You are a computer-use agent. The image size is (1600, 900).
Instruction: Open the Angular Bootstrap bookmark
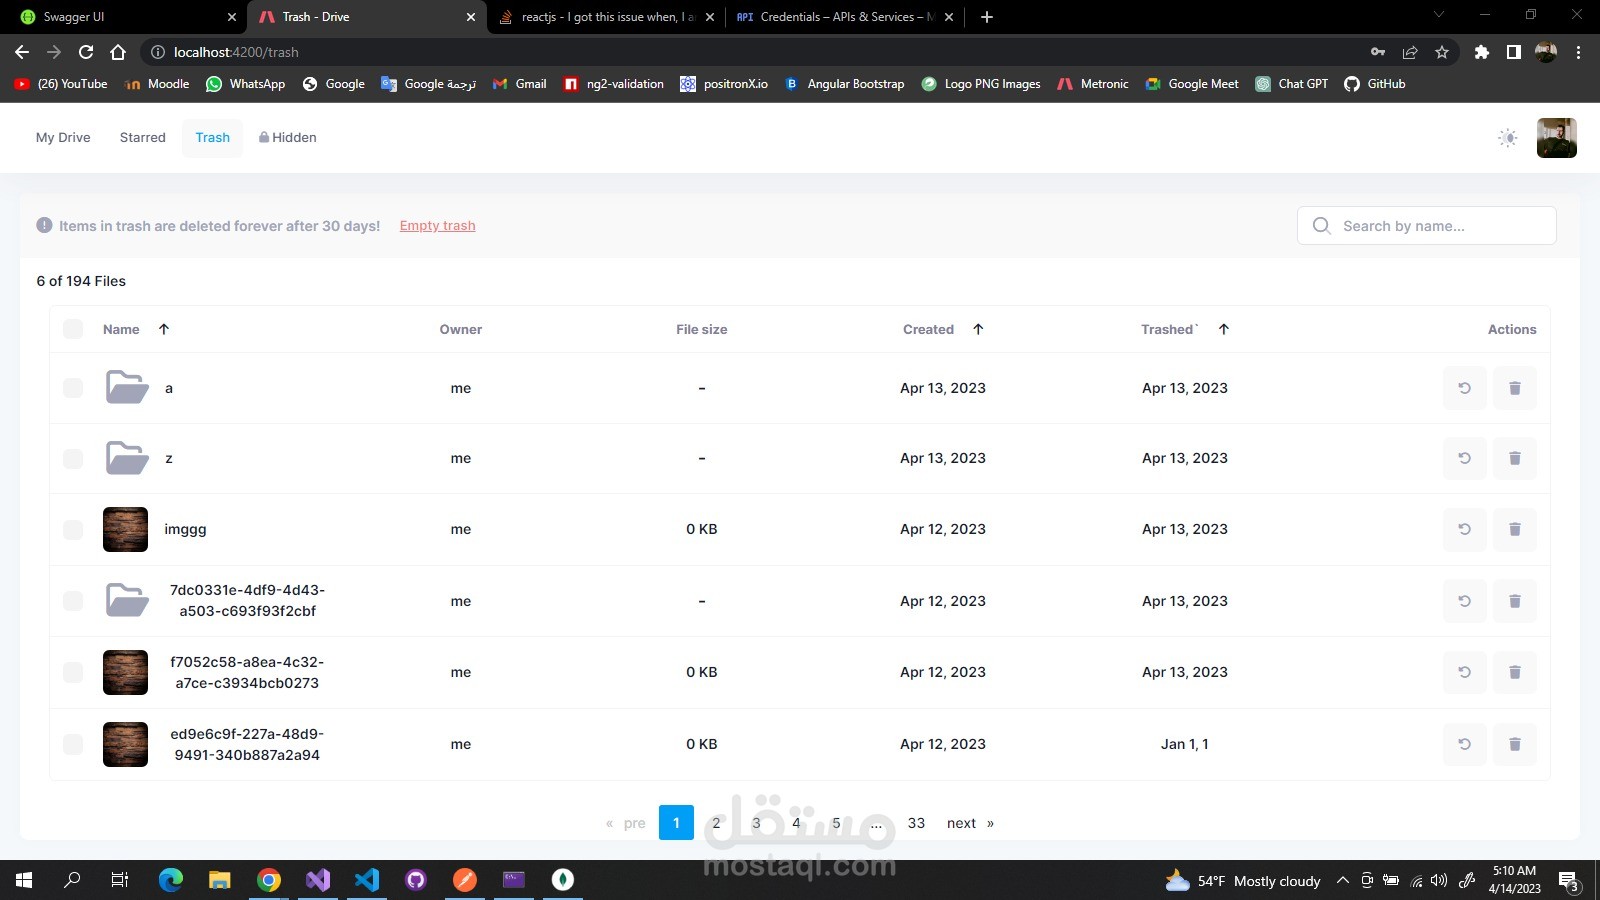click(845, 84)
